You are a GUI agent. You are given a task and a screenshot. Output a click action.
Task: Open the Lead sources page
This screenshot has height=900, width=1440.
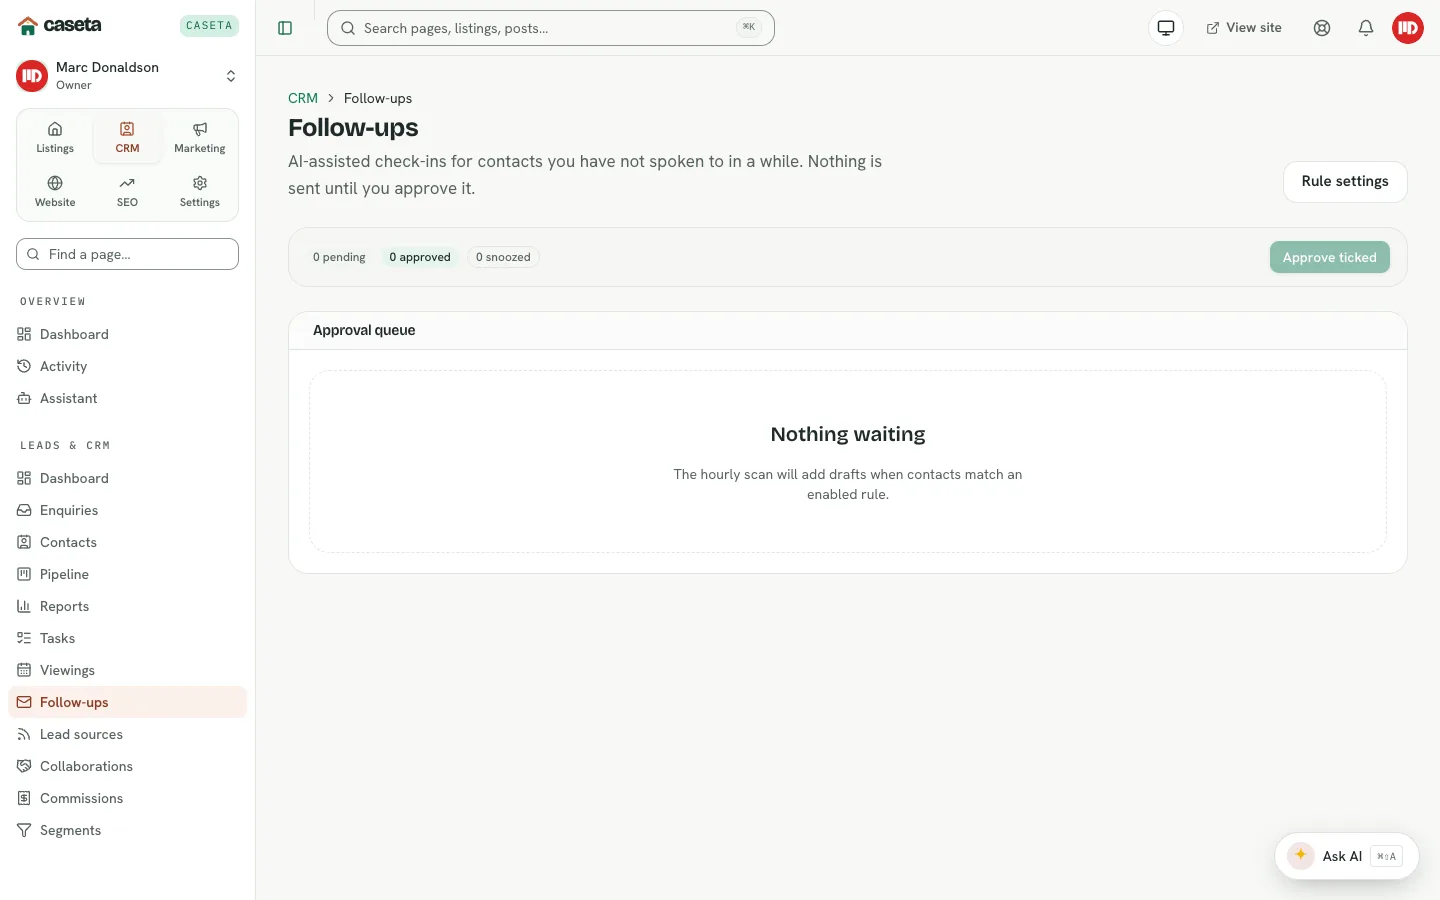pyautogui.click(x=127, y=734)
